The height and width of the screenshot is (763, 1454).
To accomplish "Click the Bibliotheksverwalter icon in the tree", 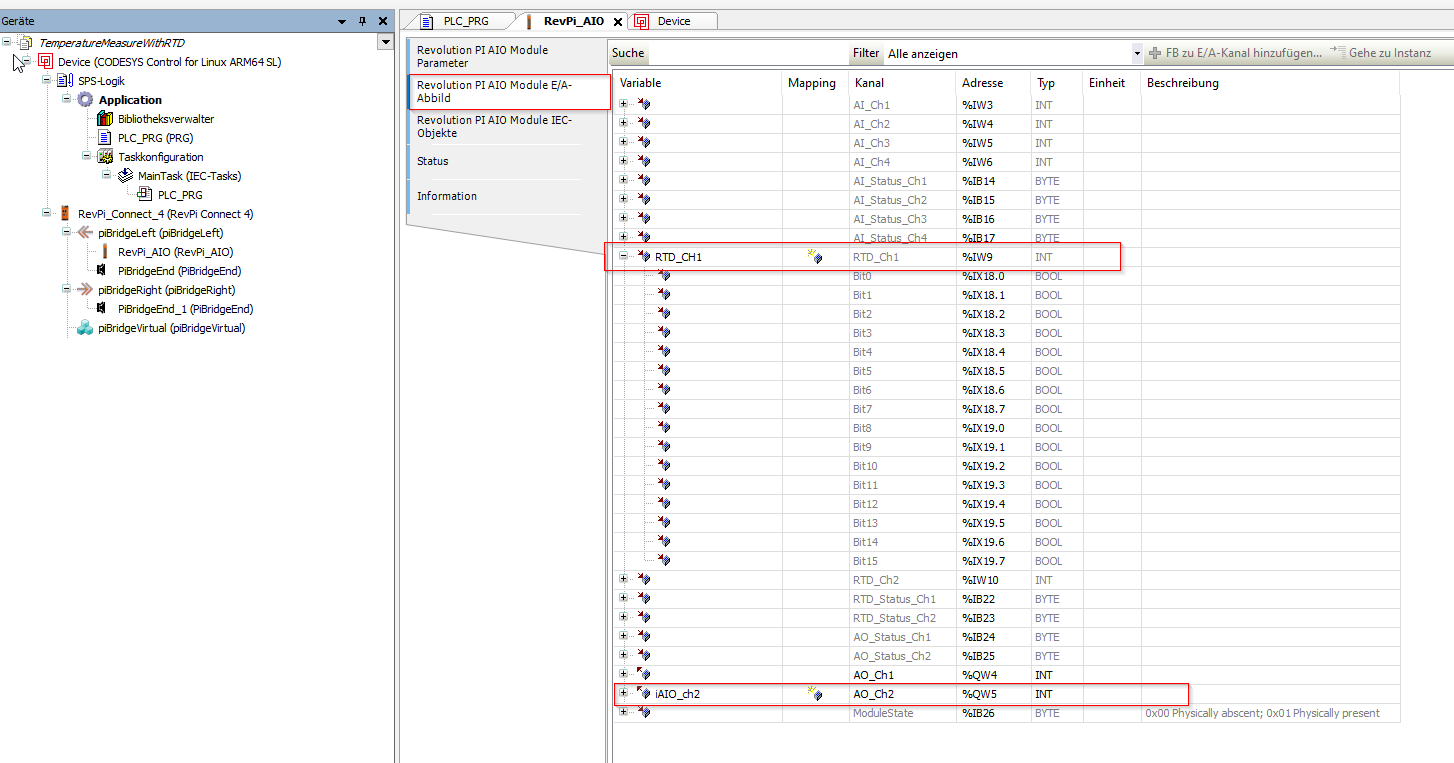I will click(104, 118).
